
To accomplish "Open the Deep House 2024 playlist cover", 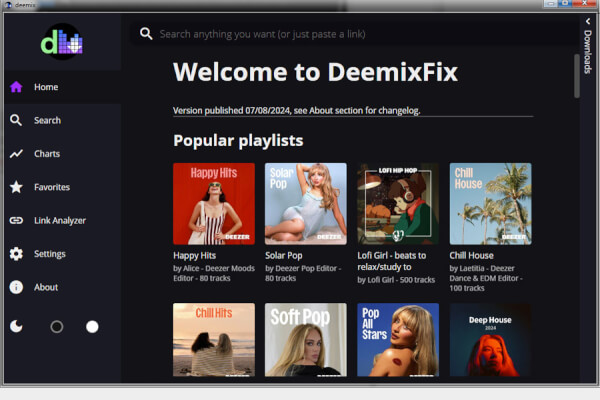I will [491, 340].
